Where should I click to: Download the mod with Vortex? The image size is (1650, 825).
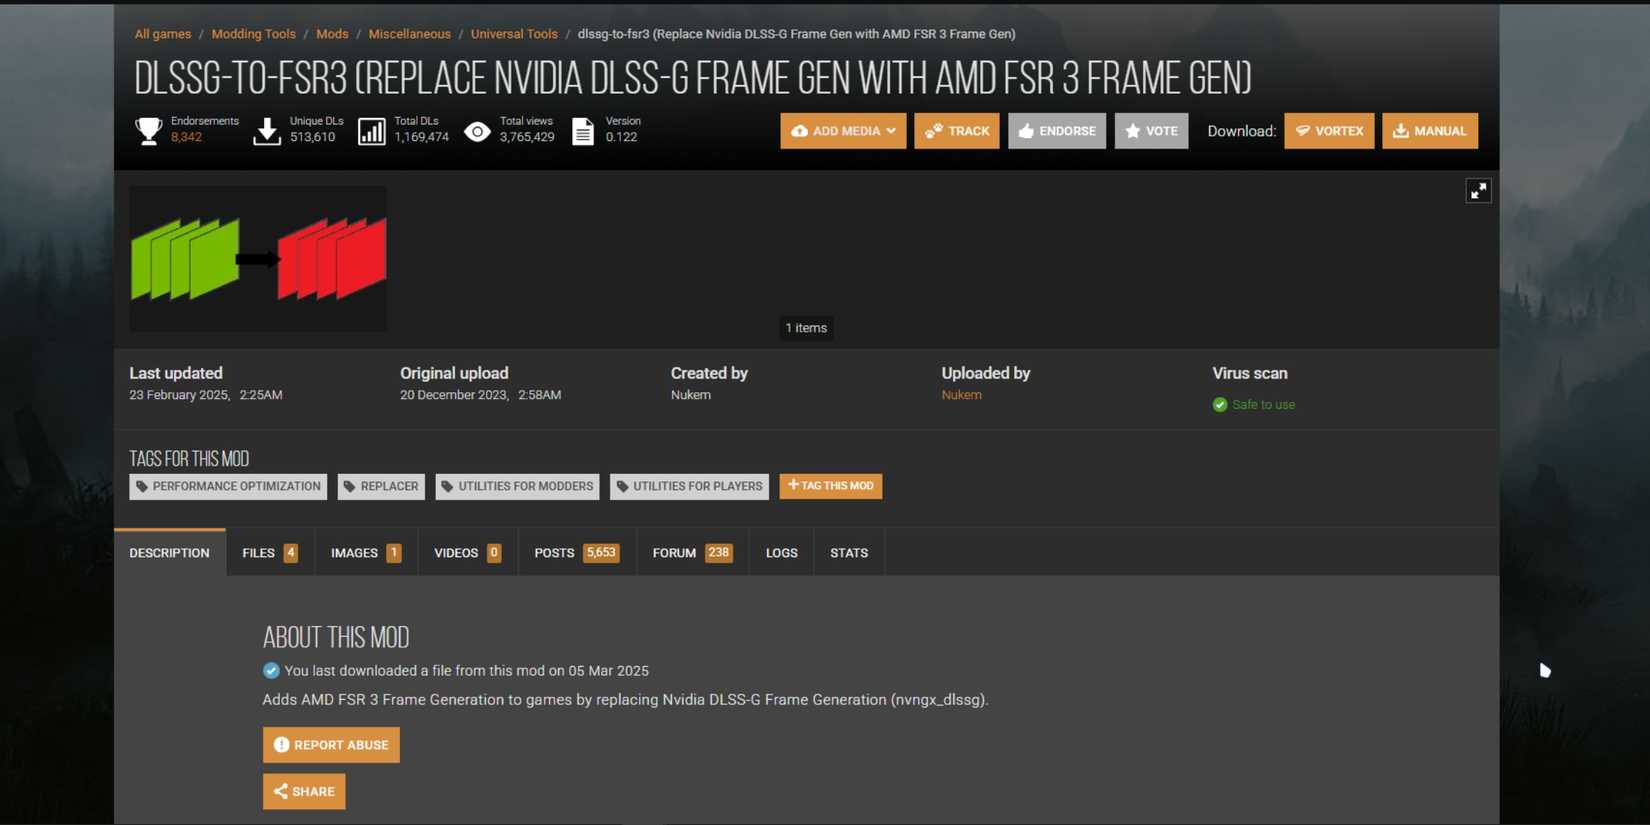(1329, 131)
